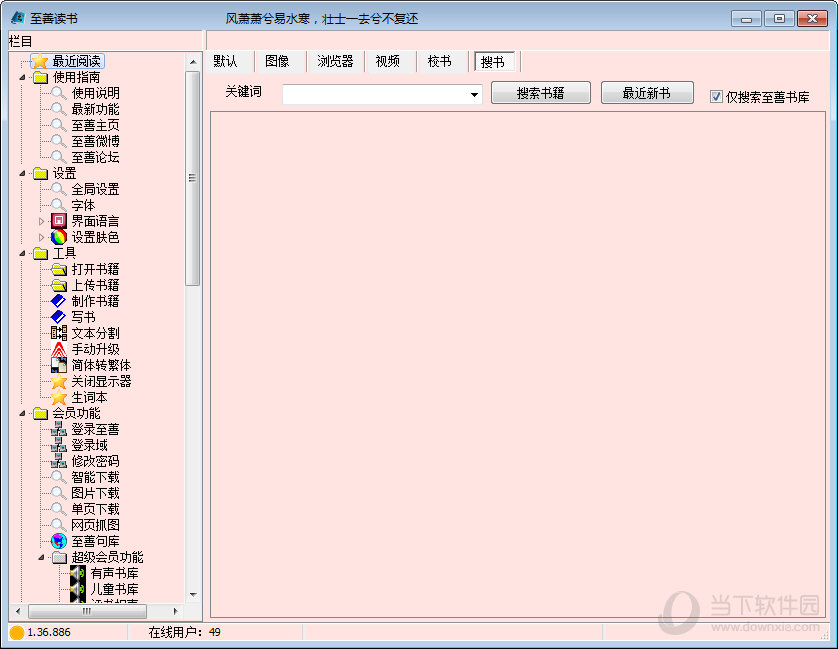Open the 浏览器 tab
Viewport: 838px width, 649px height.
pyautogui.click(x=335, y=61)
